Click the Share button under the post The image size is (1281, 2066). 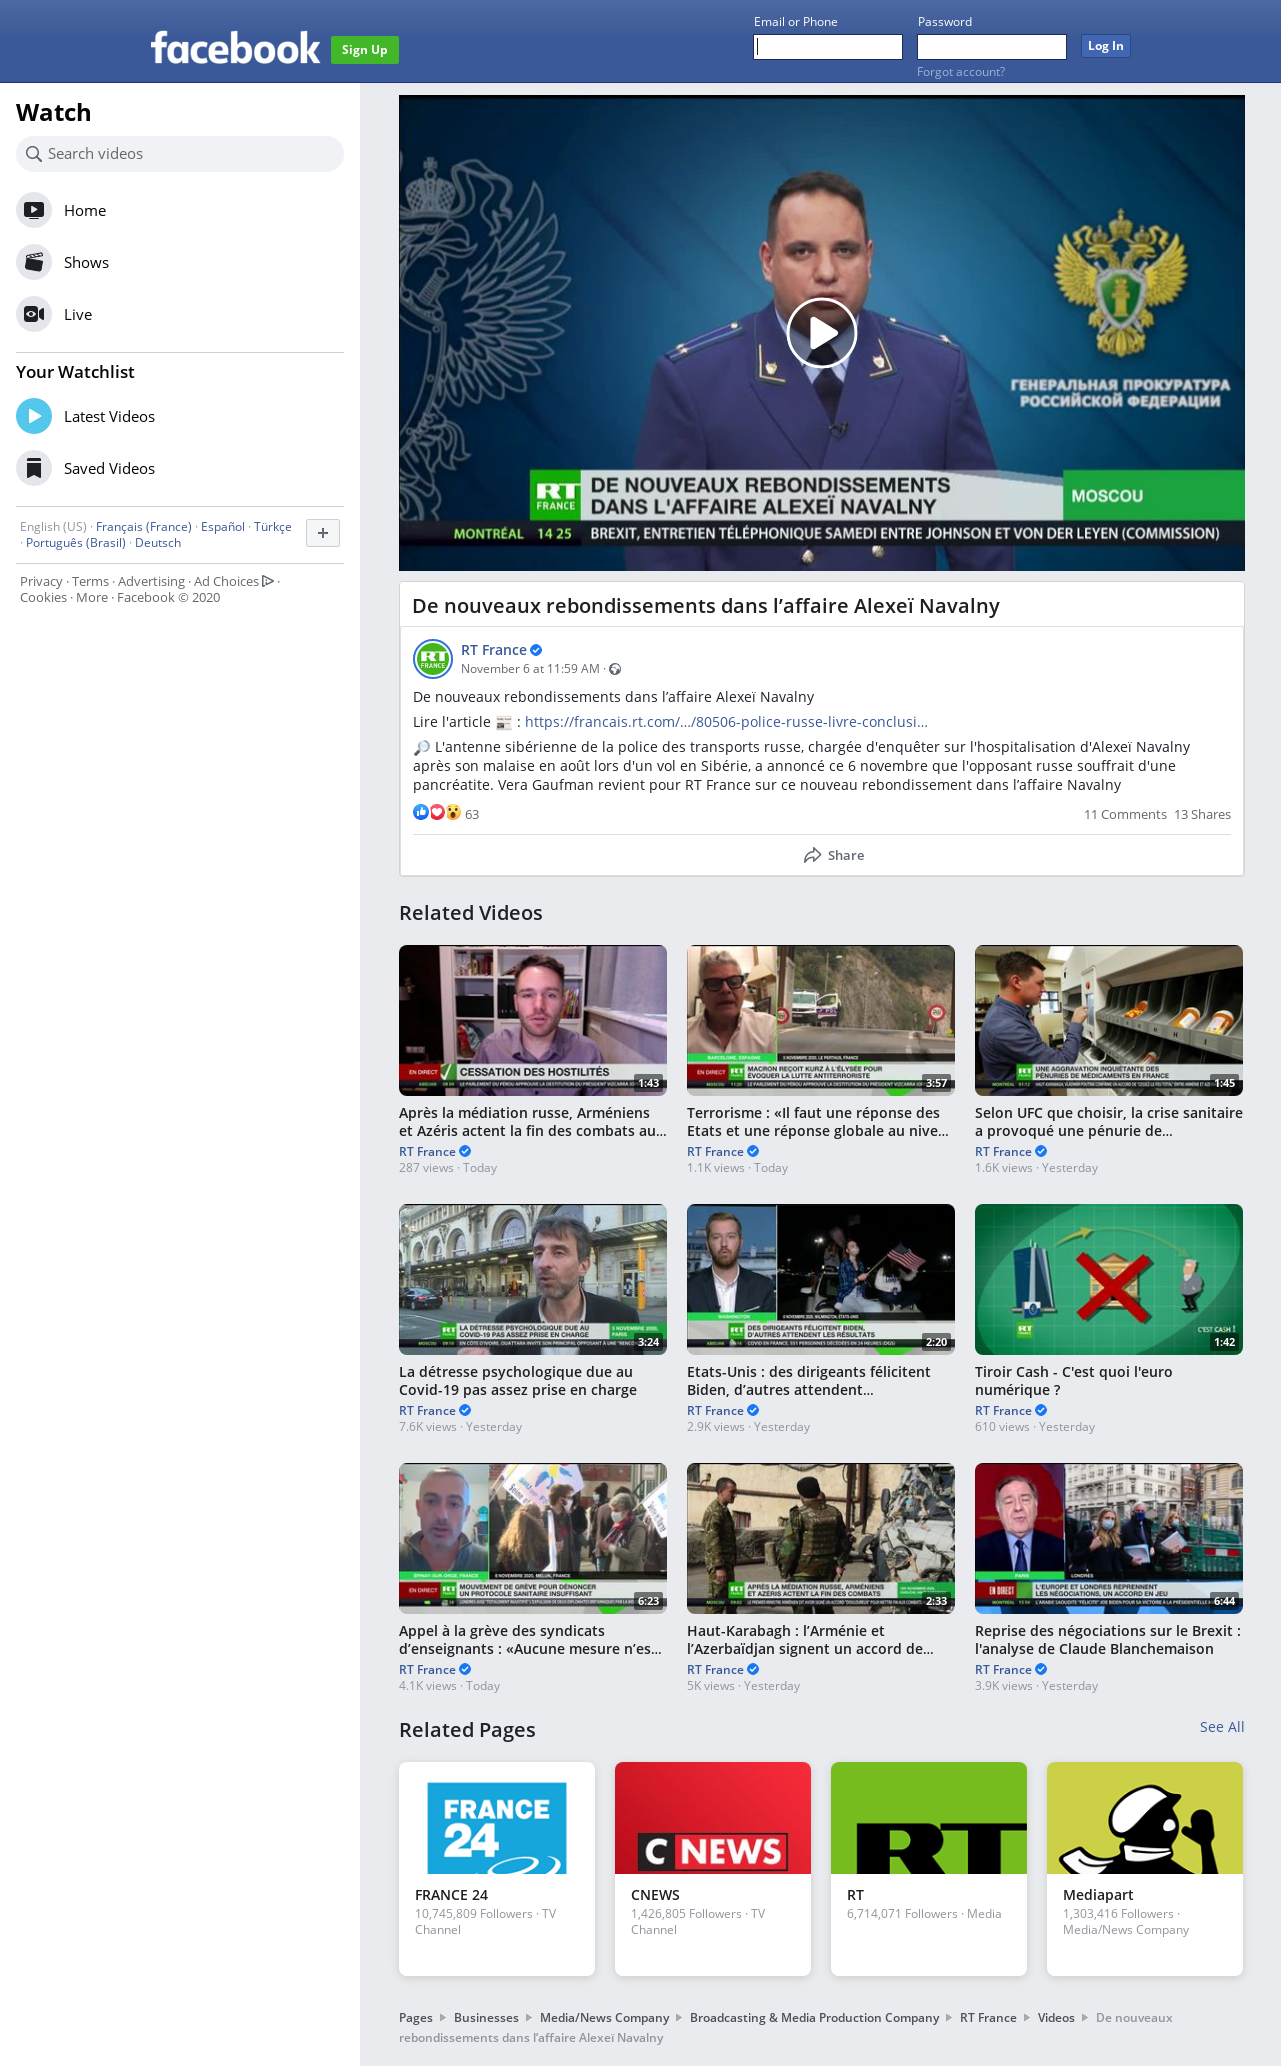(834, 855)
